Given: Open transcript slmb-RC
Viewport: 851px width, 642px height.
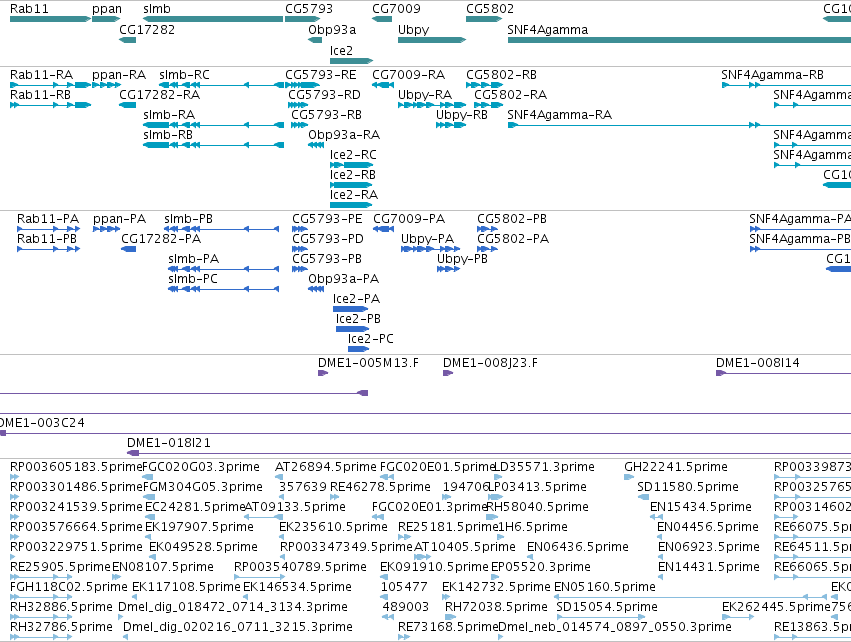Looking at the screenshot, I should 185,74.
